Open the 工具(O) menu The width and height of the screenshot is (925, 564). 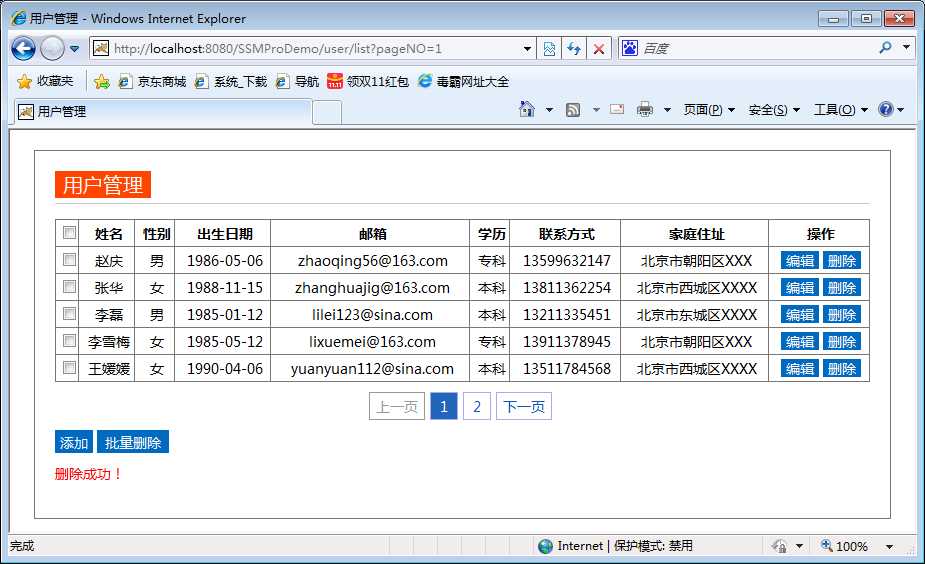(841, 110)
